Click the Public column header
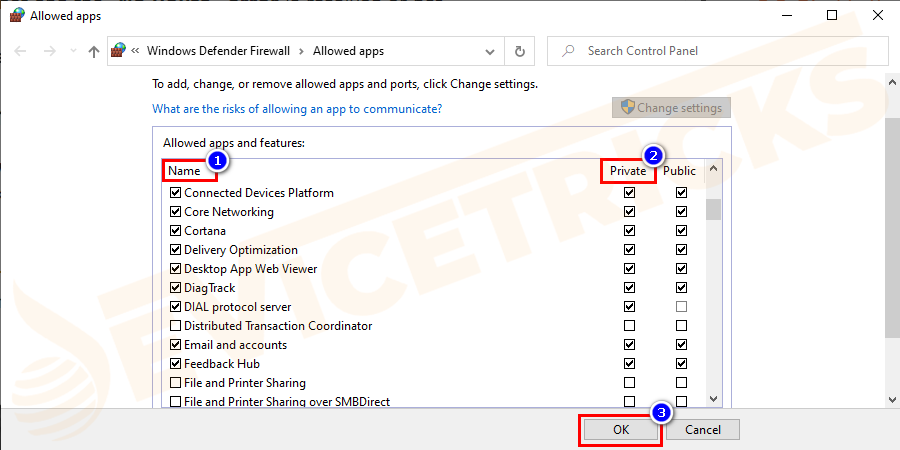The height and width of the screenshot is (450, 900). point(680,171)
